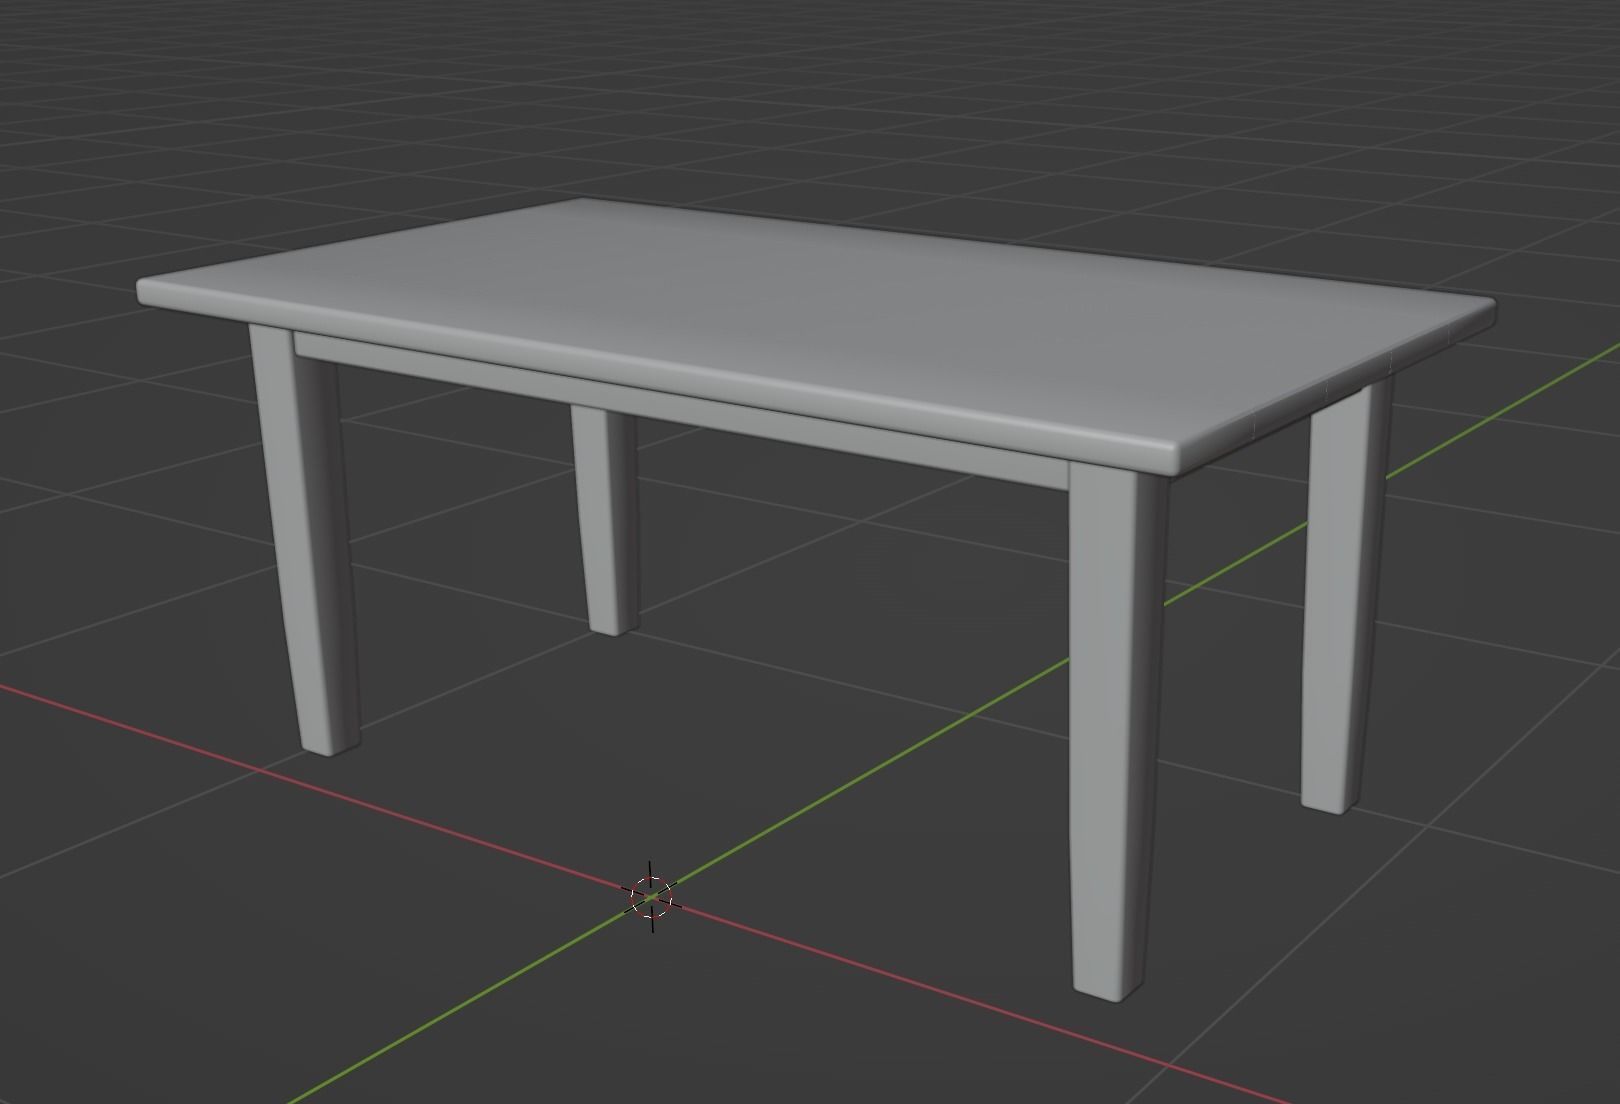The image size is (1620, 1104).
Task: Select the rear-right table leg
Action: (1345, 595)
